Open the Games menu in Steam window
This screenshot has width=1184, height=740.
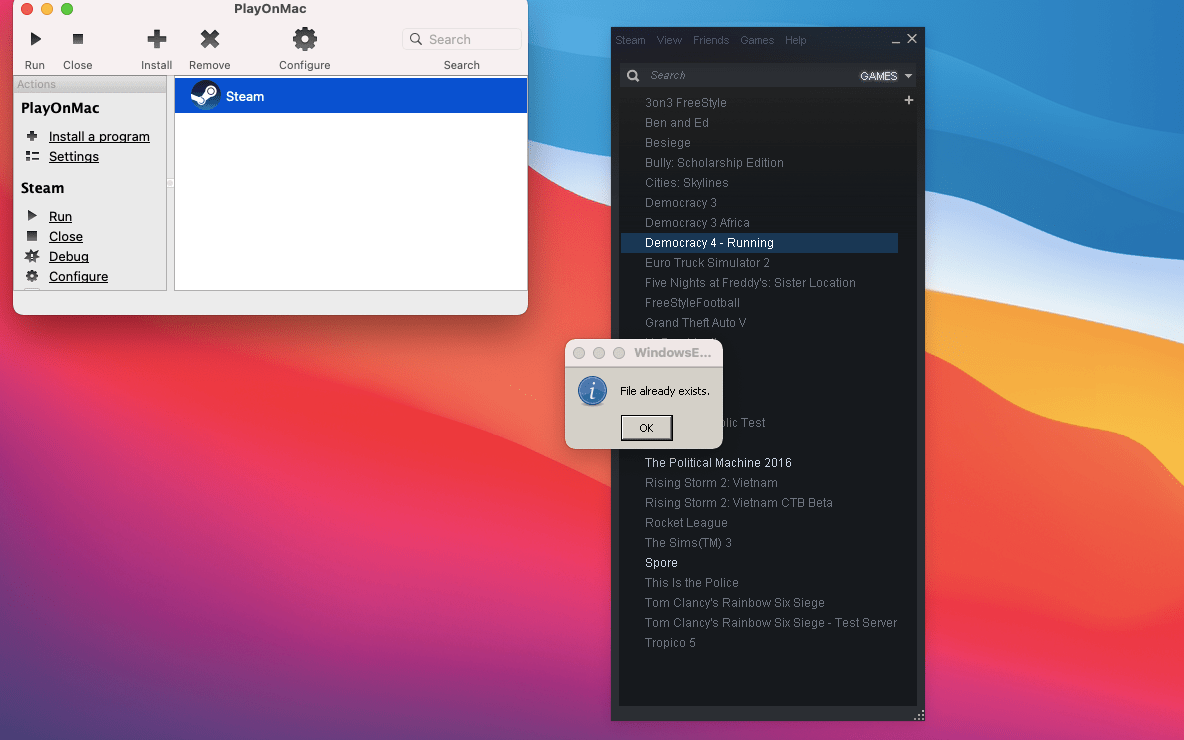click(757, 40)
